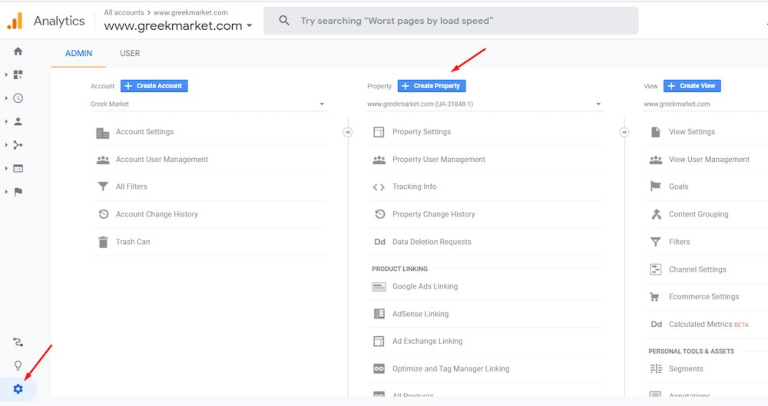The image size is (768, 406).
Task: Open Tracking Info settings
Action: pyautogui.click(x=414, y=187)
